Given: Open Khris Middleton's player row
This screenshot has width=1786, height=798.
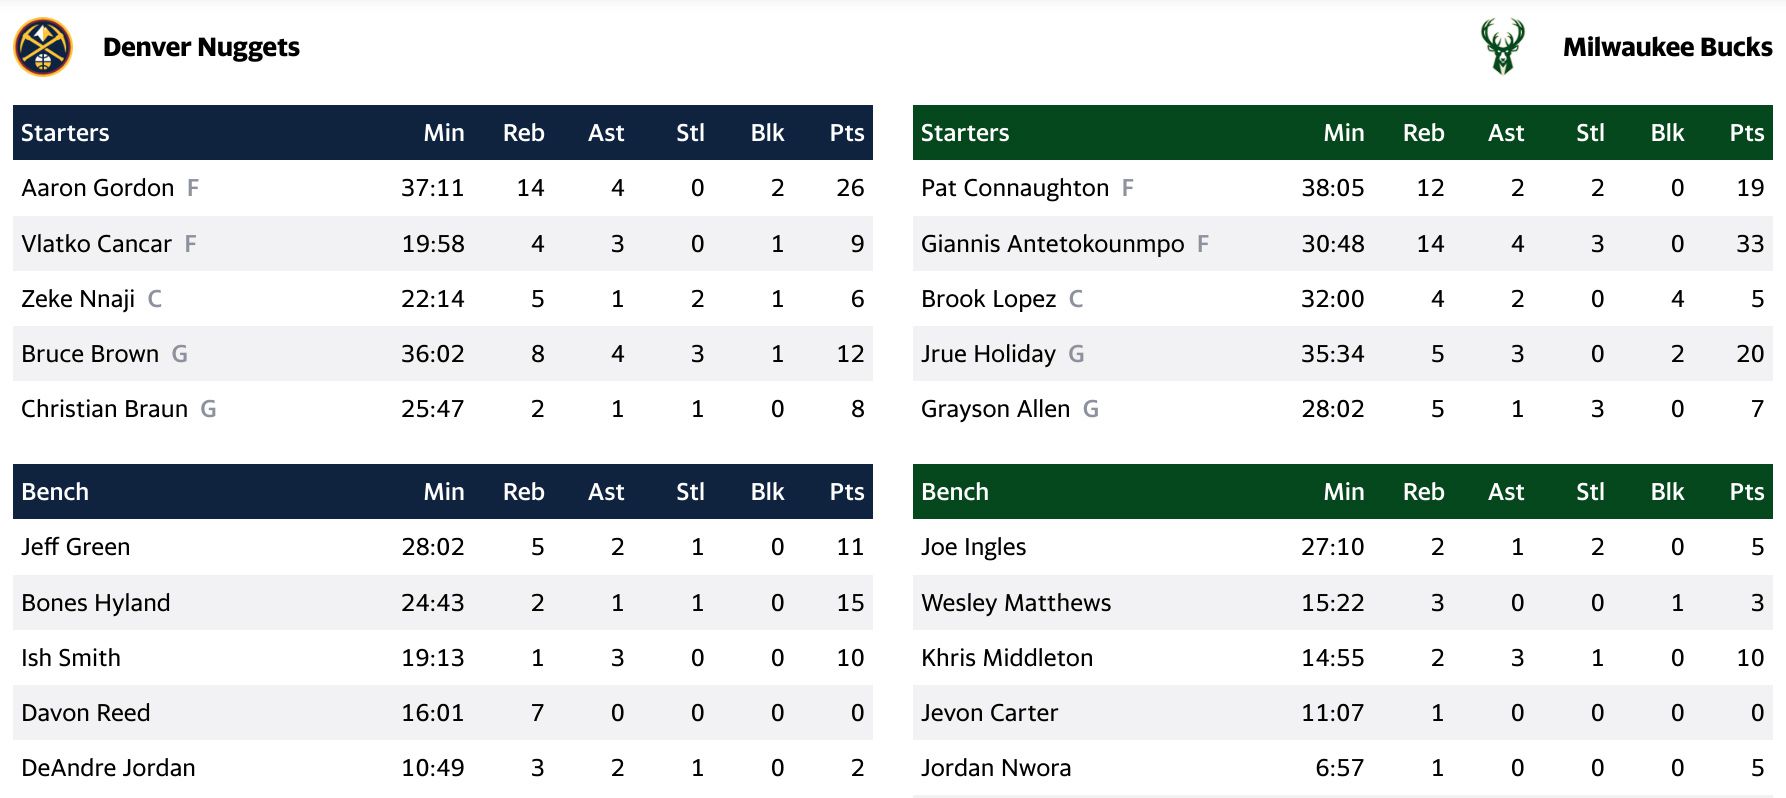Looking at the screenshot, I should pos(1343,657).
